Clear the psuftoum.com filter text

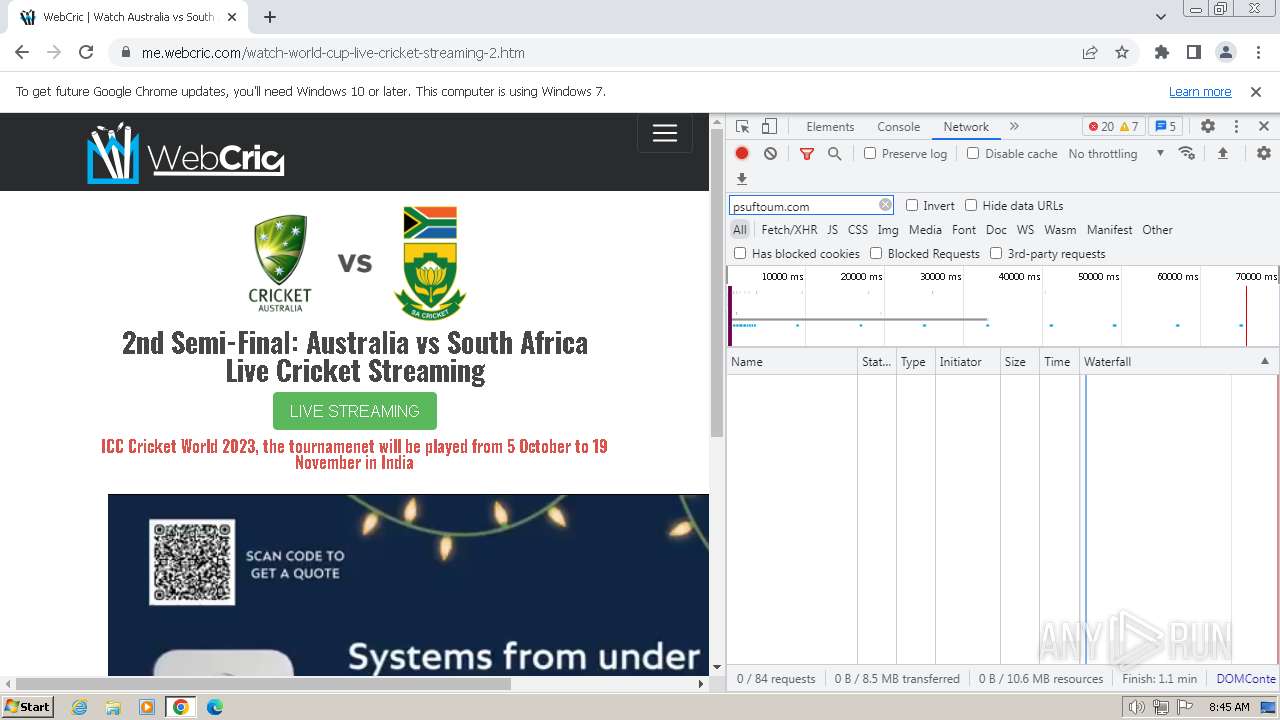[885, 205]
